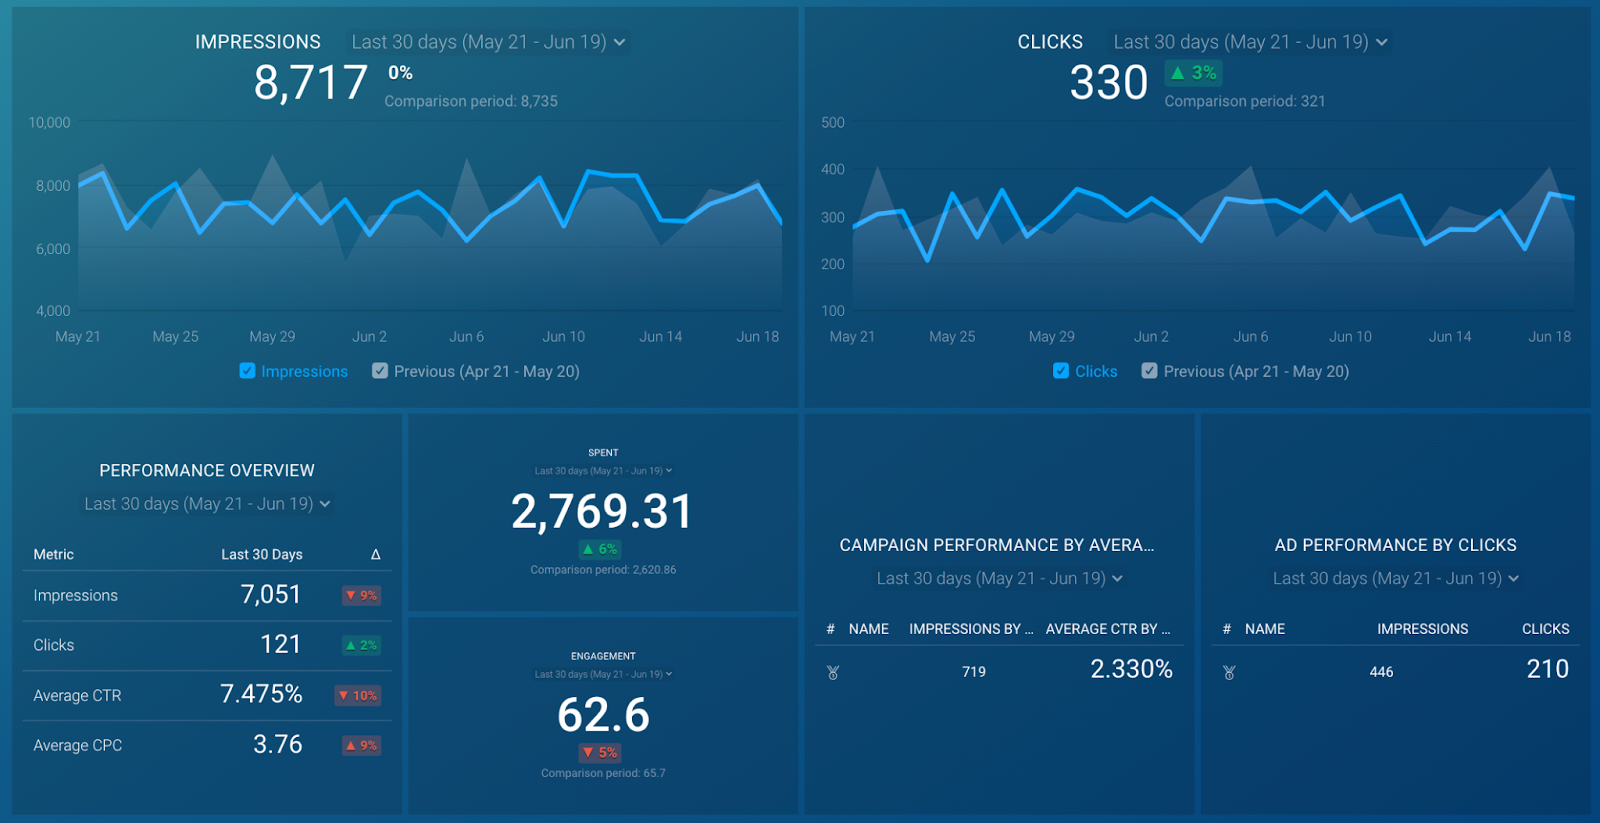Open the Spent date range dropdown
Screen dimensions: 1600x823
603,471
